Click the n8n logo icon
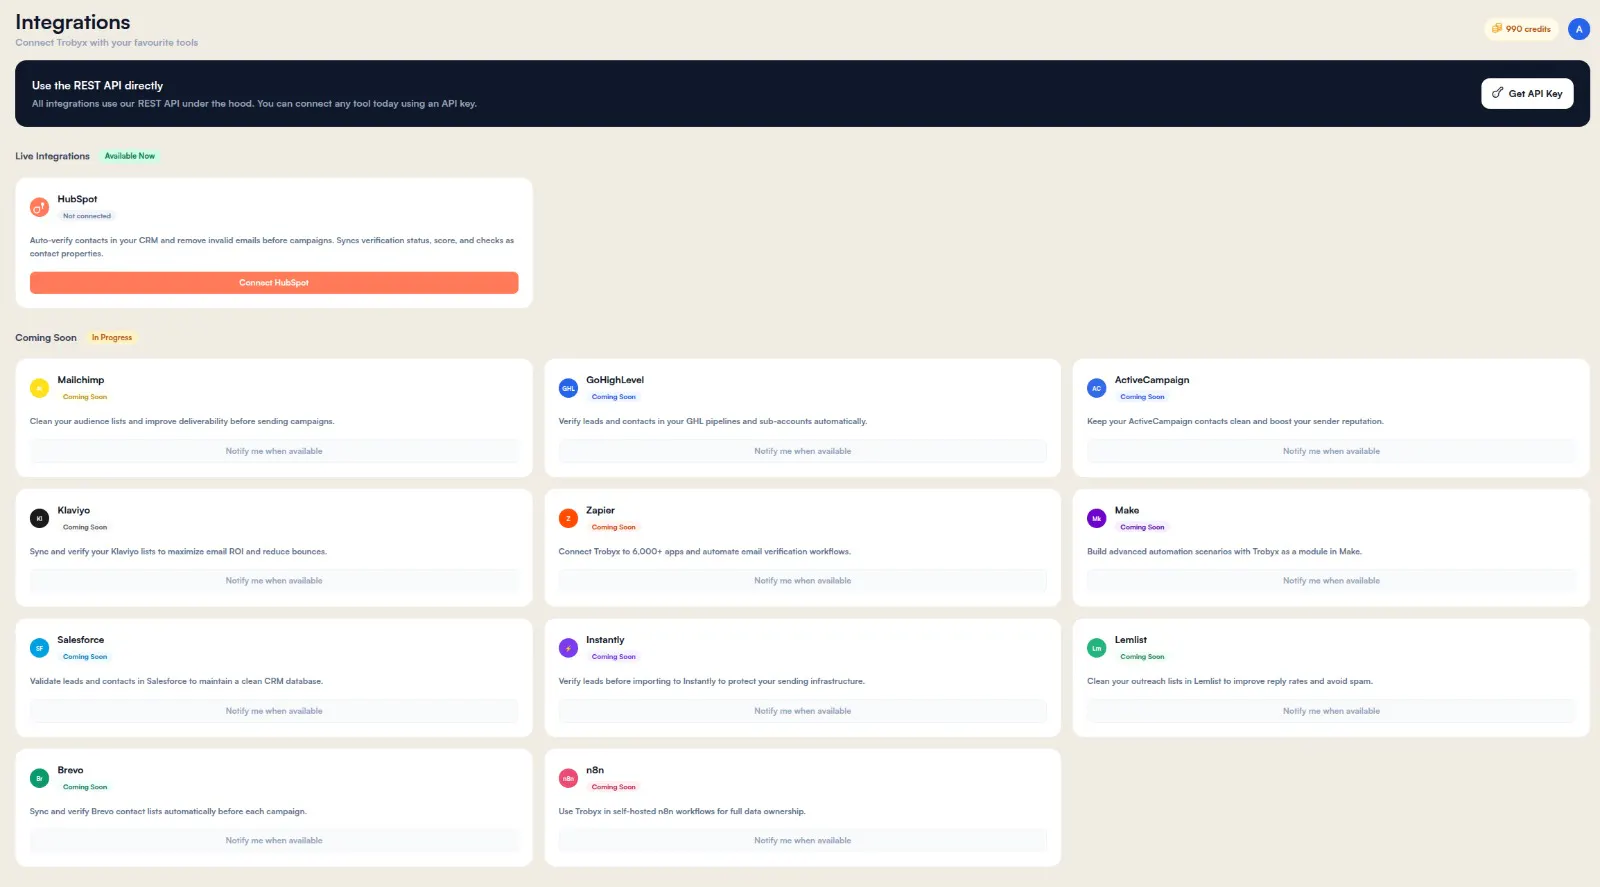The width and height of the screenshot is (1600, 887). click(x=568, y=778)
